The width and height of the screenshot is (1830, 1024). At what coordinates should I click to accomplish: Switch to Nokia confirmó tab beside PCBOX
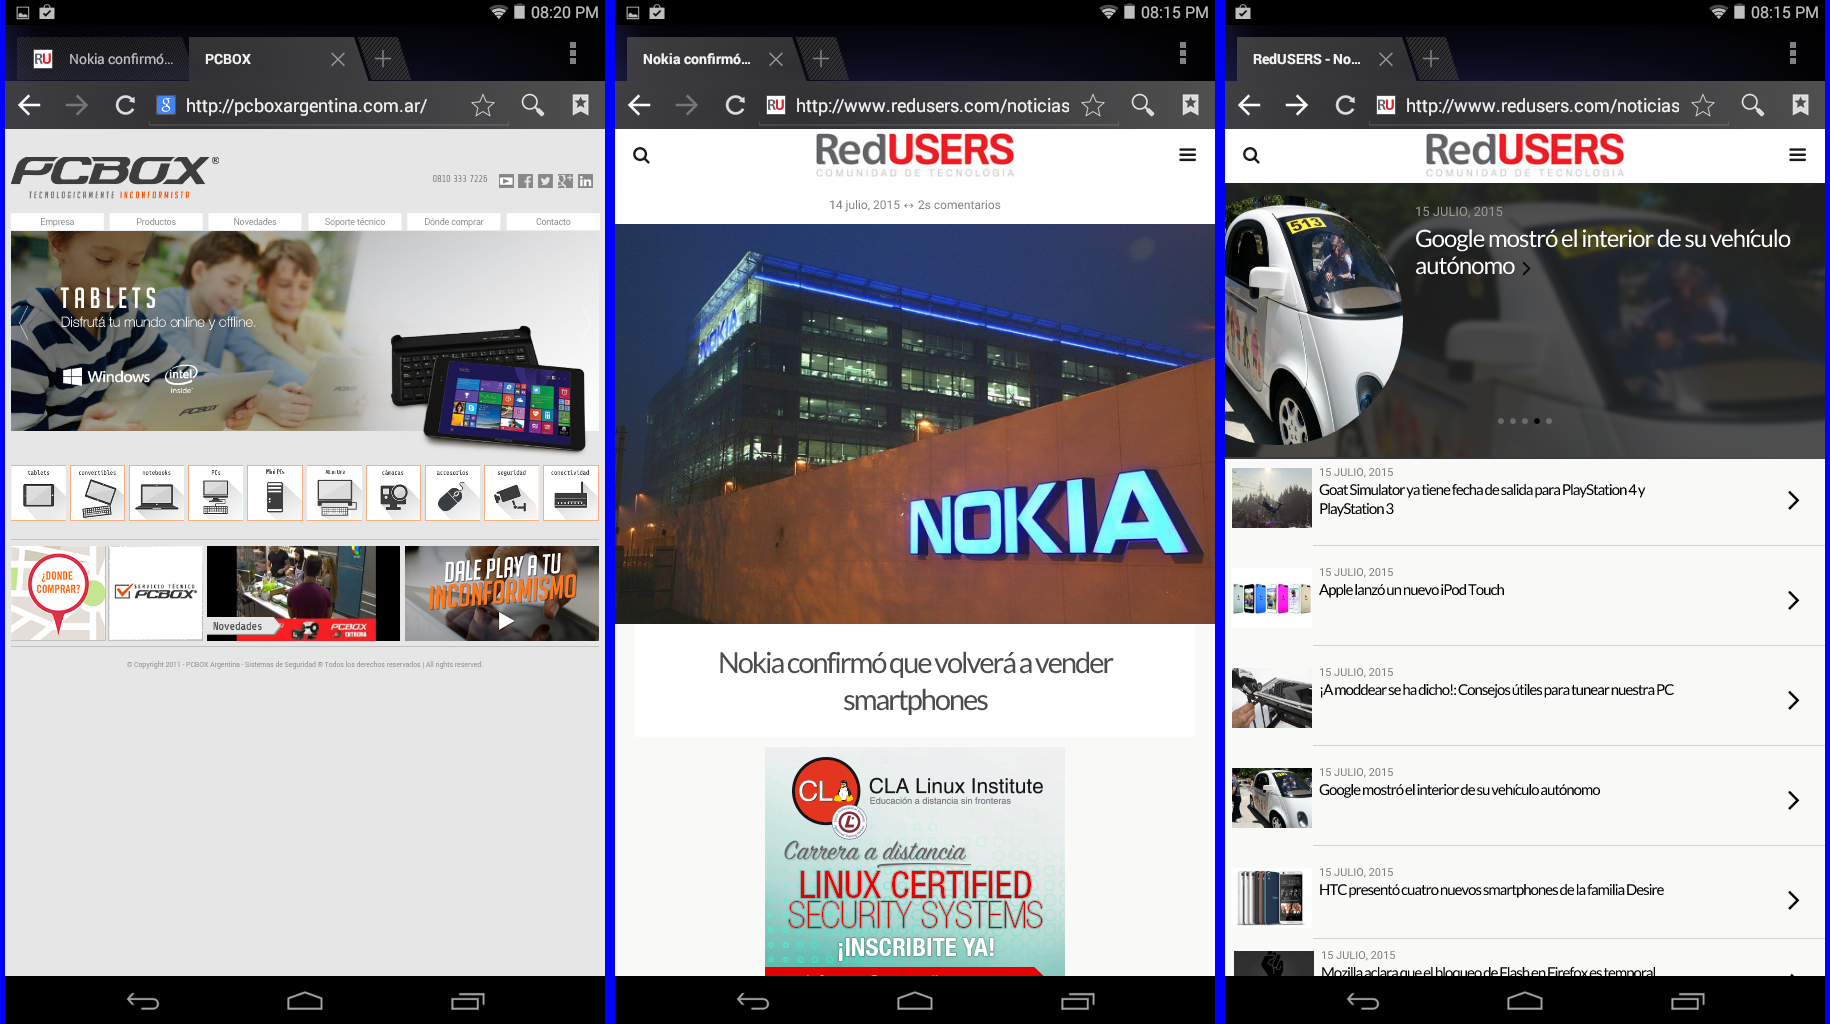pos(107,59)
